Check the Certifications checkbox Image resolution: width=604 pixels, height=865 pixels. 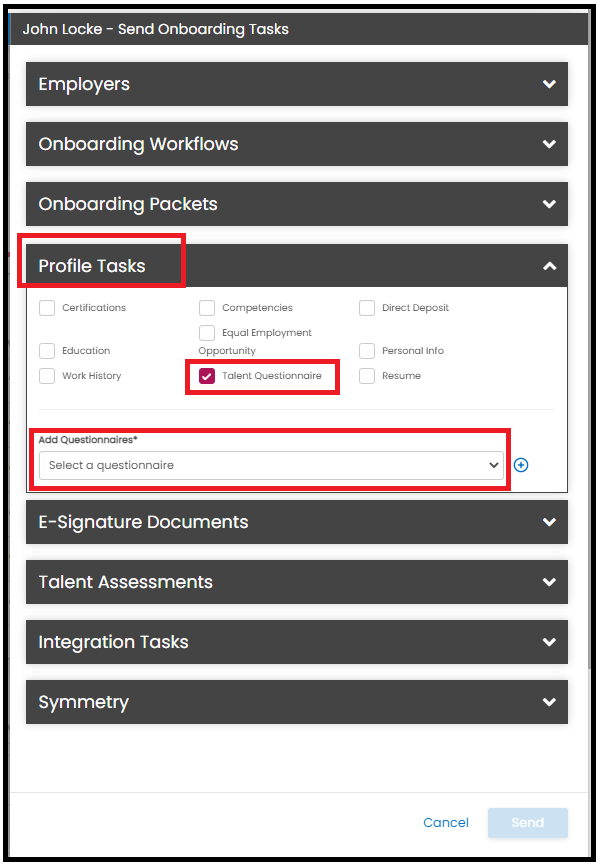pos(47,308)
